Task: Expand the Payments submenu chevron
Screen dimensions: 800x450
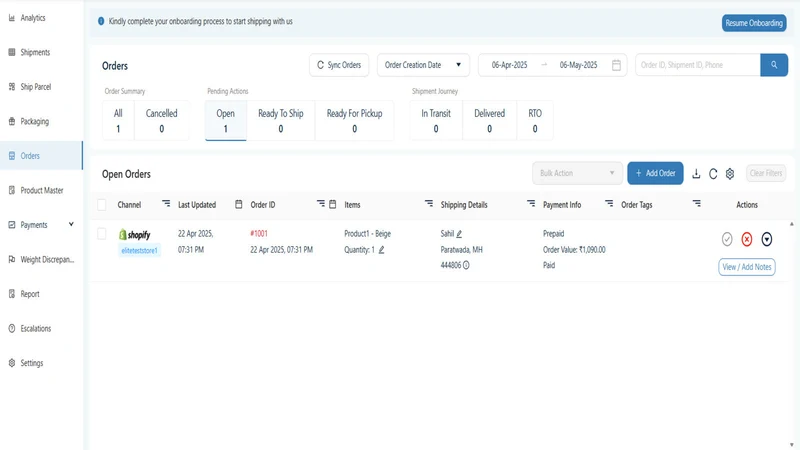Action: click(71, 224)
